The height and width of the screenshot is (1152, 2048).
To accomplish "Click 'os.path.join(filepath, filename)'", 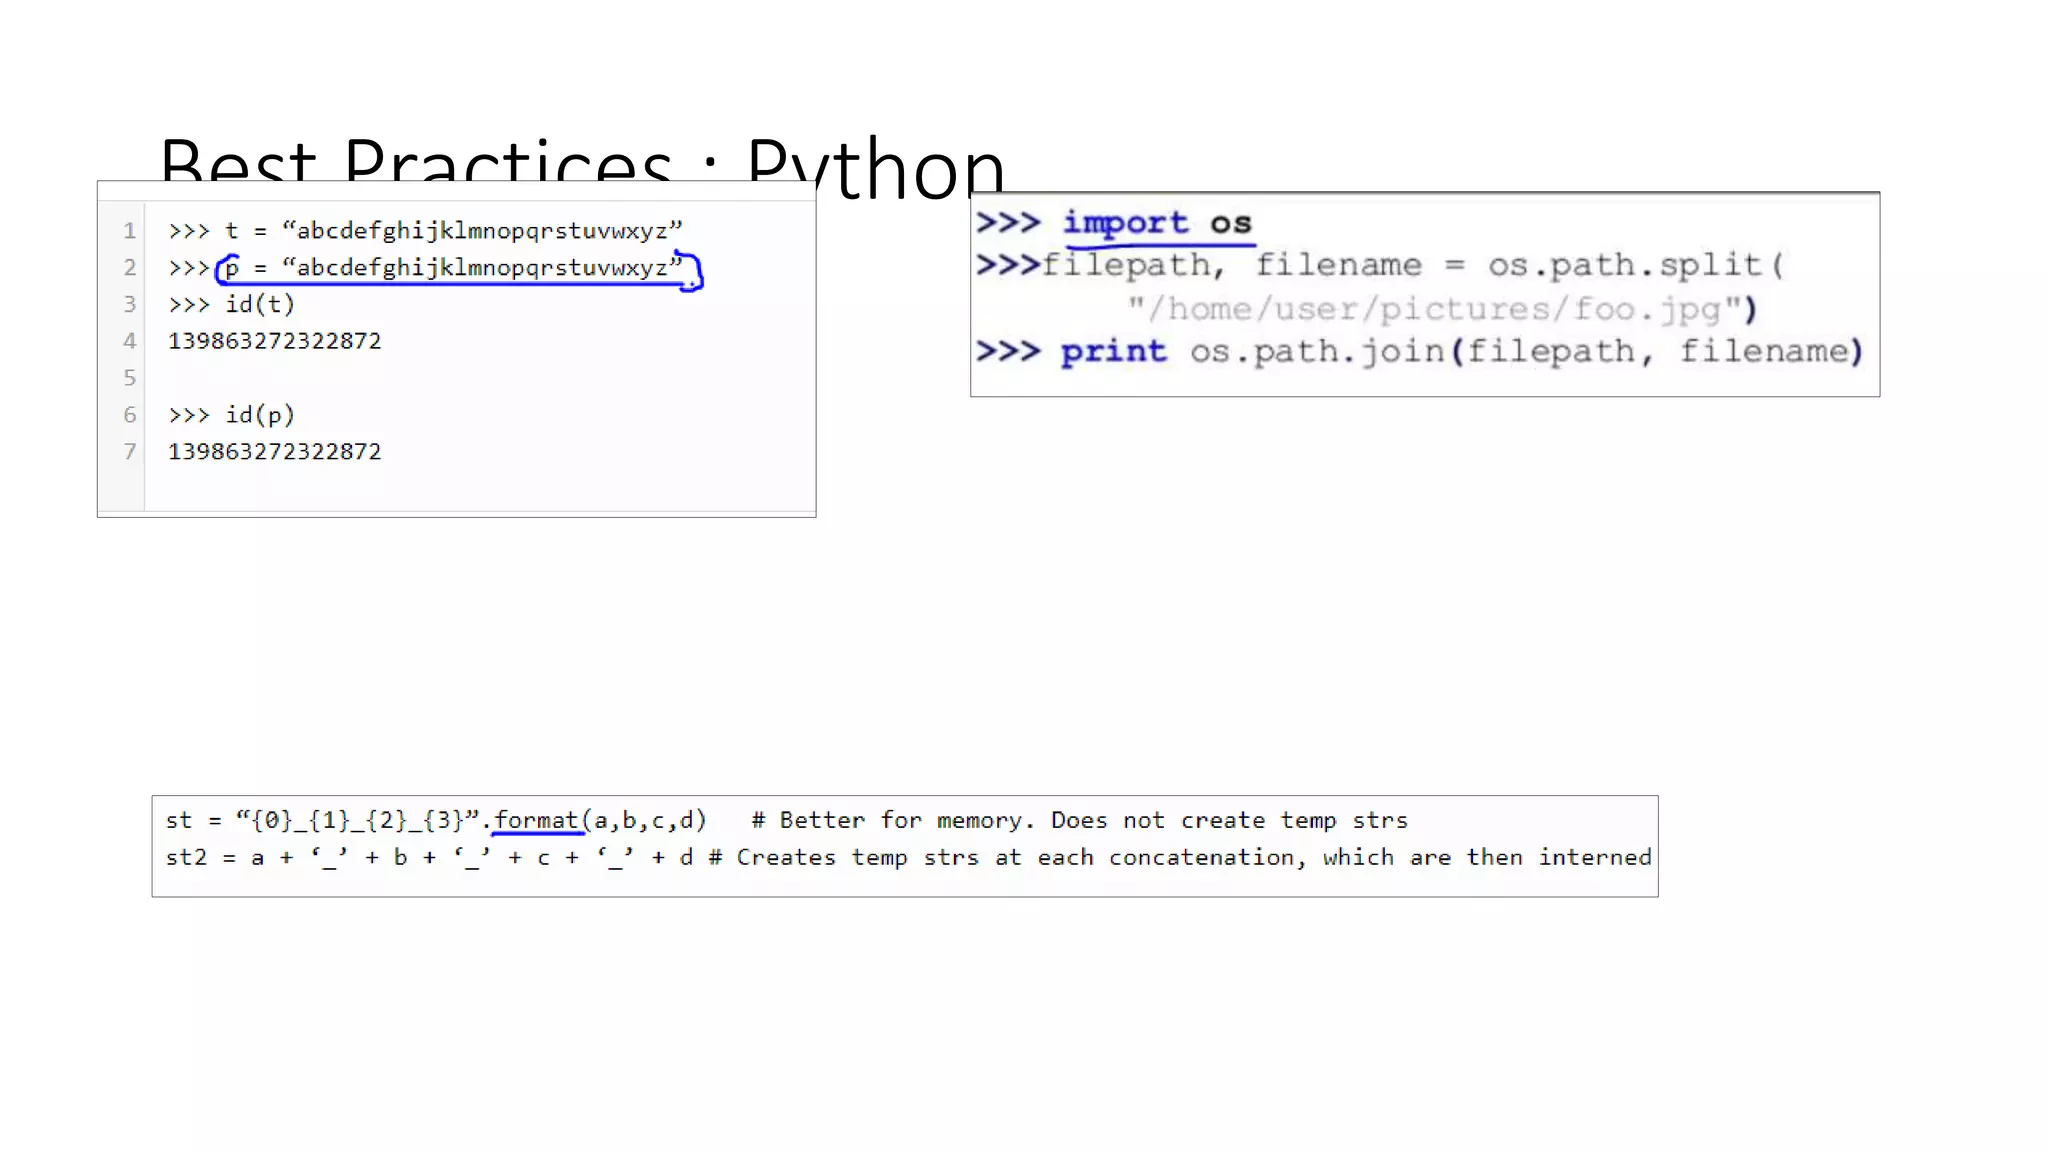I will tap(1526, 352).
